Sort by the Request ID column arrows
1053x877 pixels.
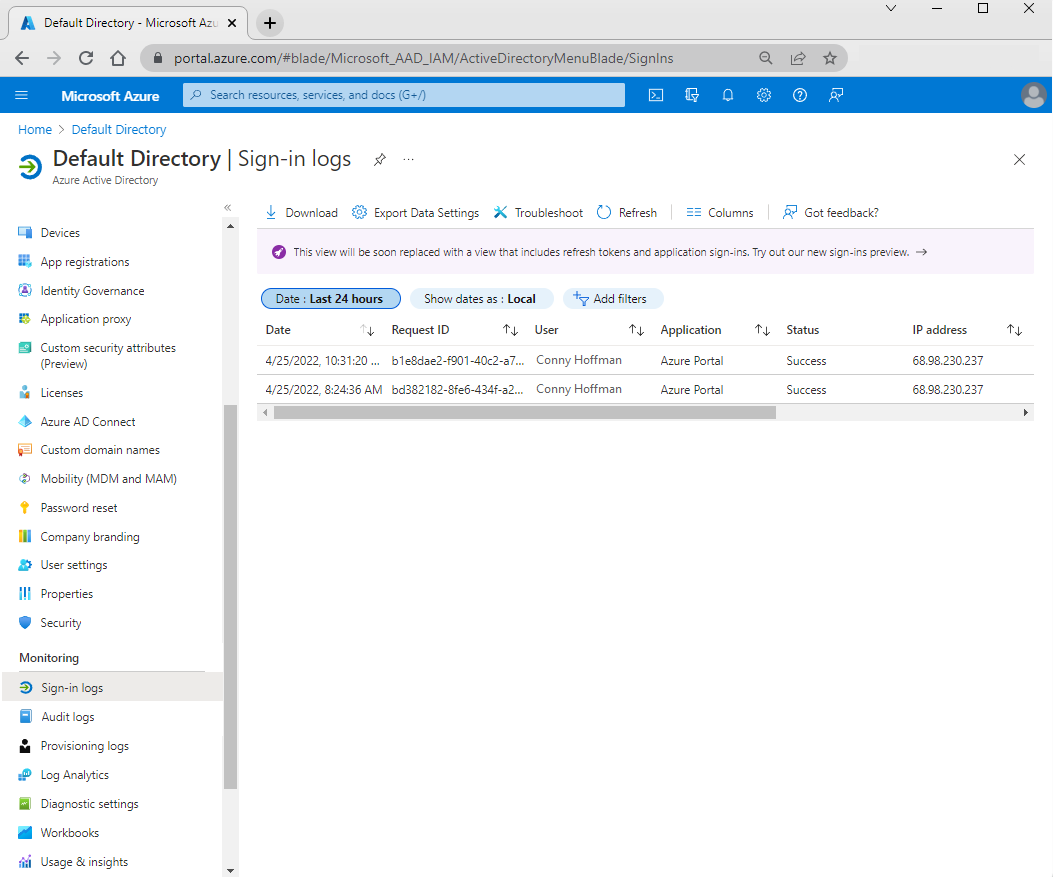click(510, 330)
